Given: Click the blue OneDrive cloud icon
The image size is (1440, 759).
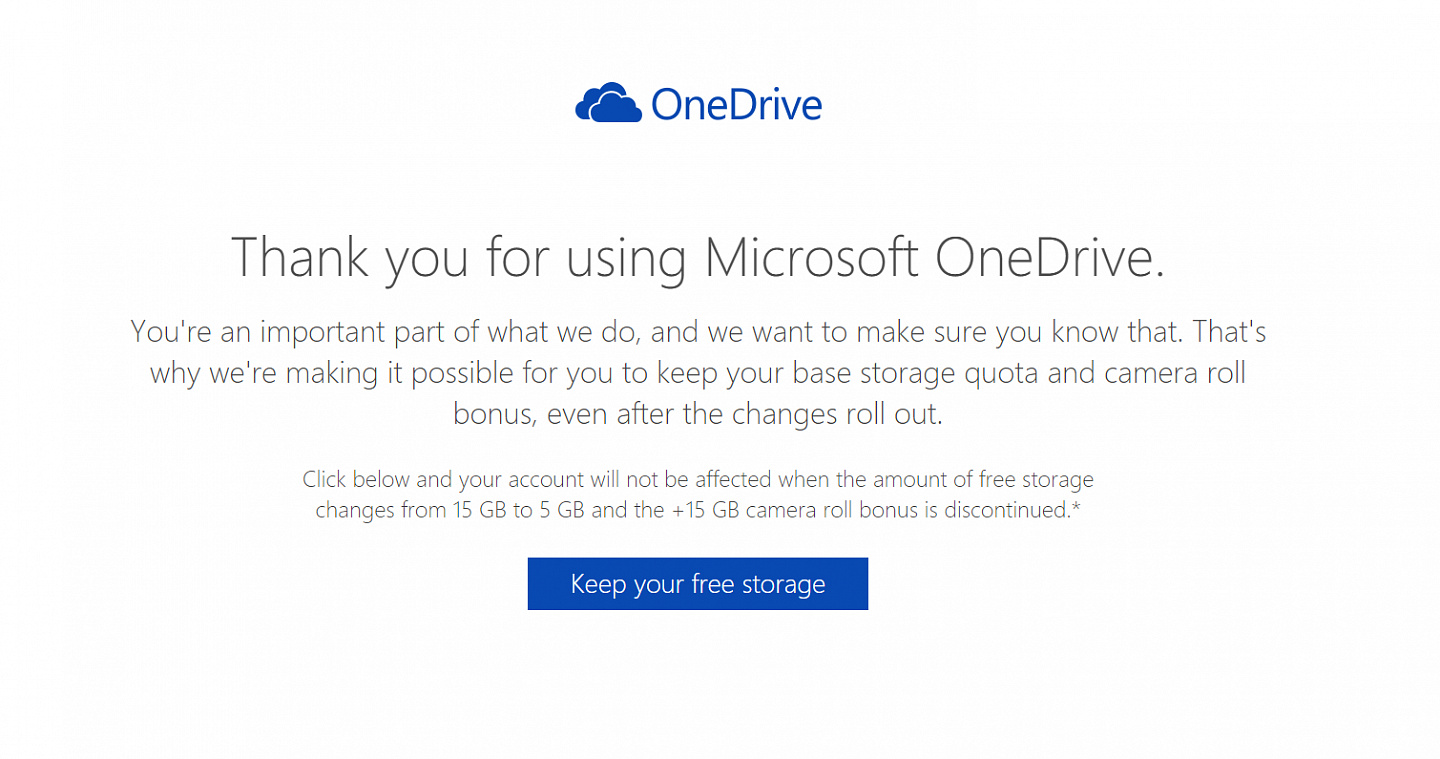Looking at the screenshot, I should pos(608,103).
